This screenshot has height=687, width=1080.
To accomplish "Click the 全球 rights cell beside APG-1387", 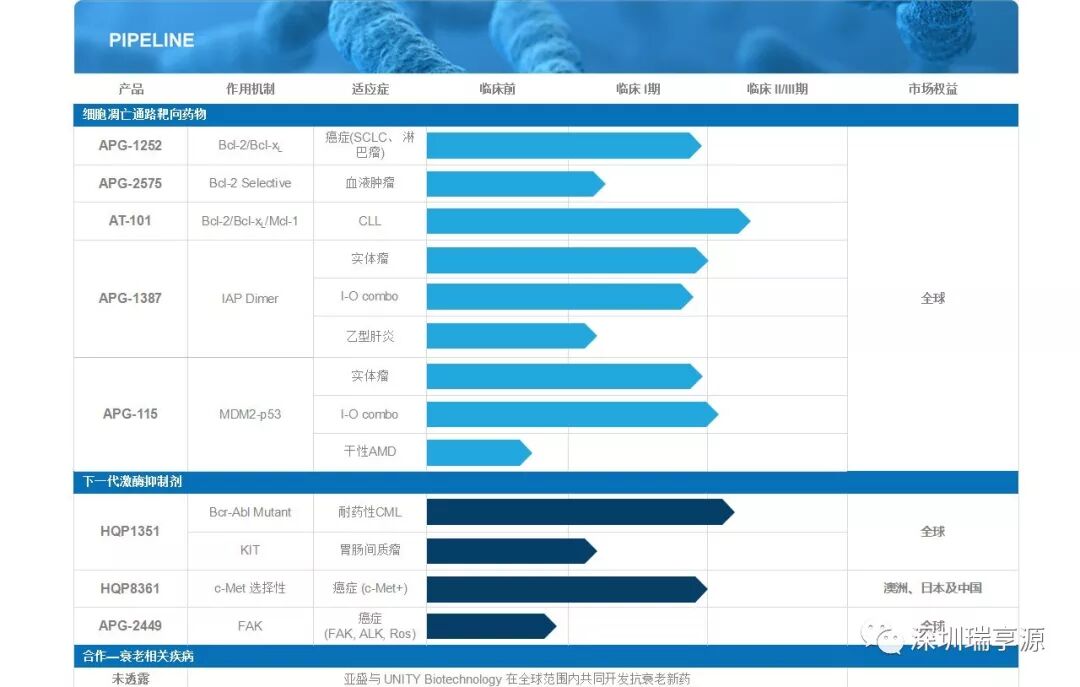I will tap(933, 298).
